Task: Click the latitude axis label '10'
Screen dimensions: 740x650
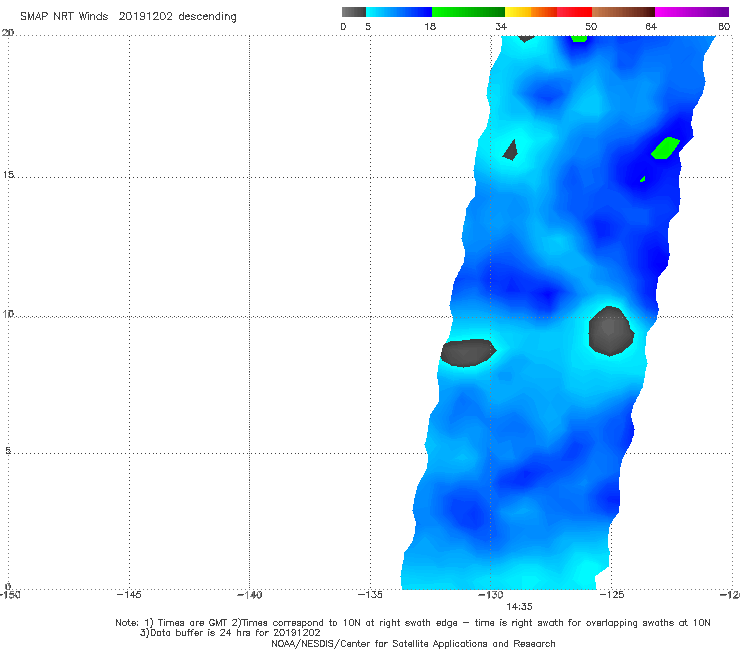Action: [8, 313]
